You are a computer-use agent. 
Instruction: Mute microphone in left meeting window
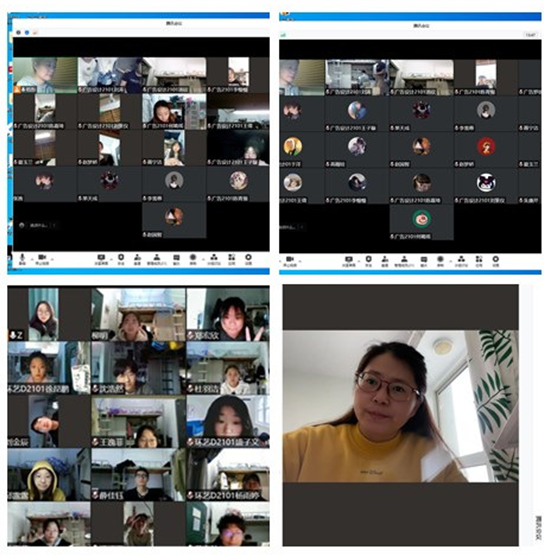22,259
